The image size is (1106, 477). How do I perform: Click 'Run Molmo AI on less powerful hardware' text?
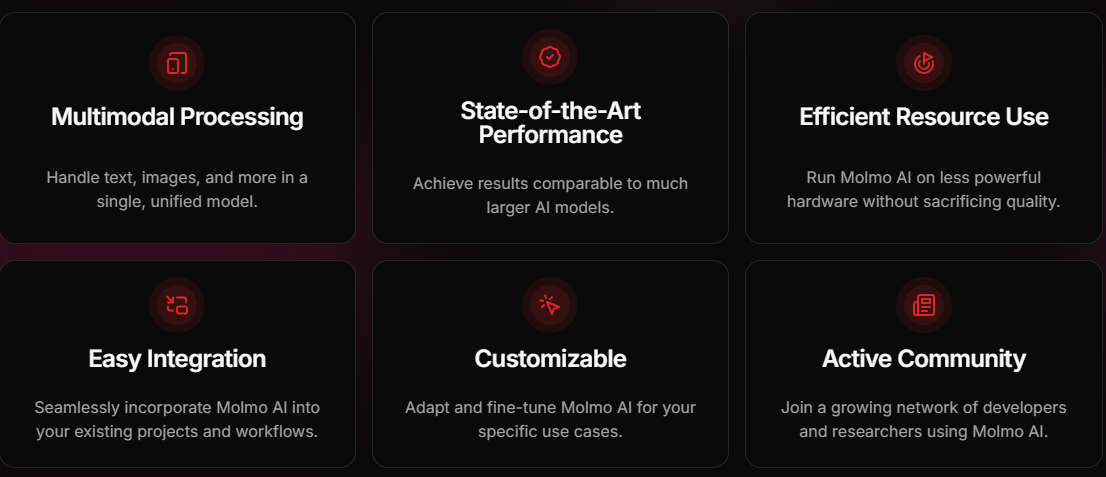point(923,189)
